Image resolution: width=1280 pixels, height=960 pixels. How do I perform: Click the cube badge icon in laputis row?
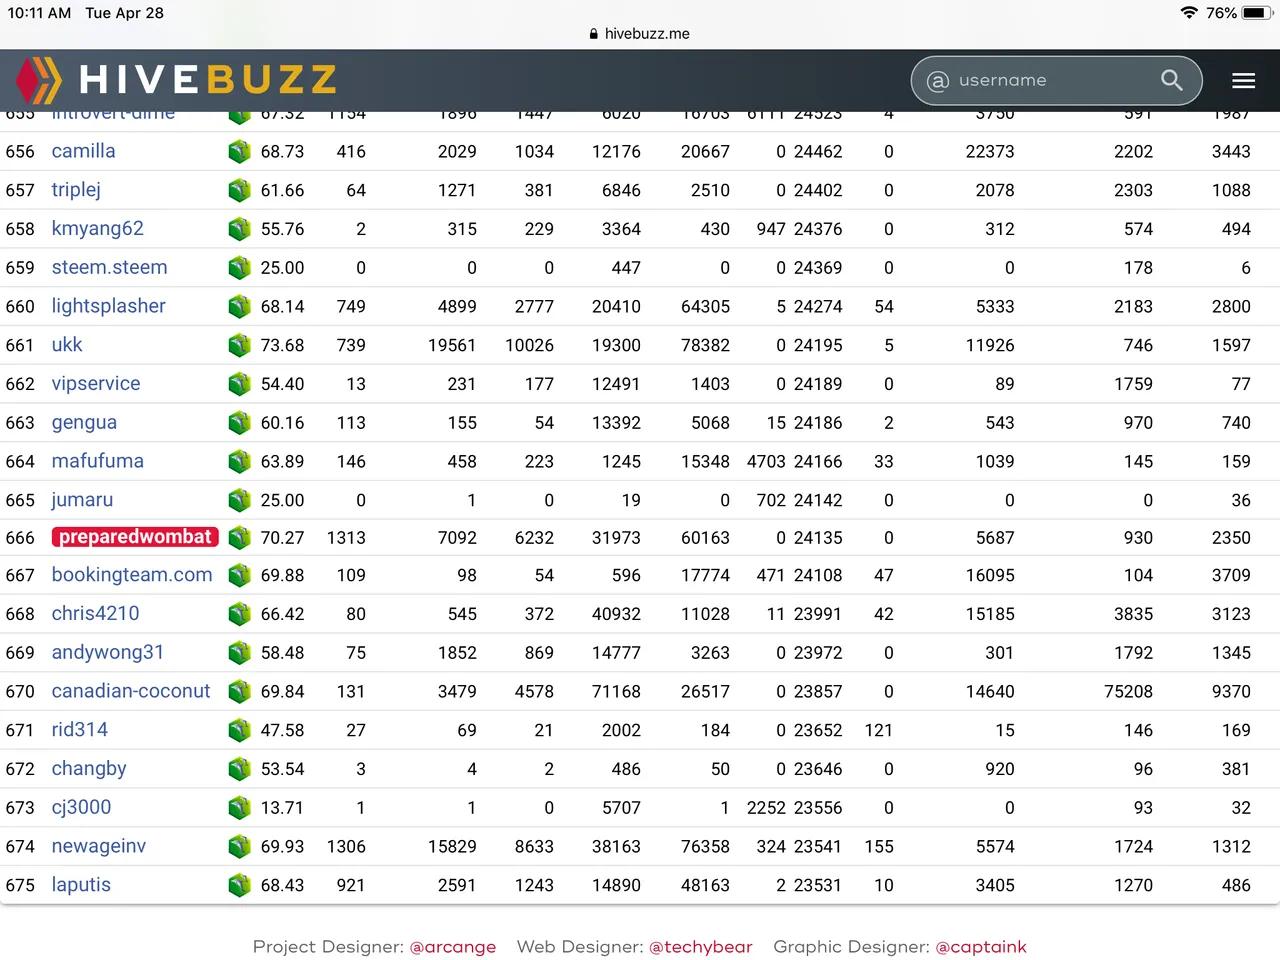(240, 886)
